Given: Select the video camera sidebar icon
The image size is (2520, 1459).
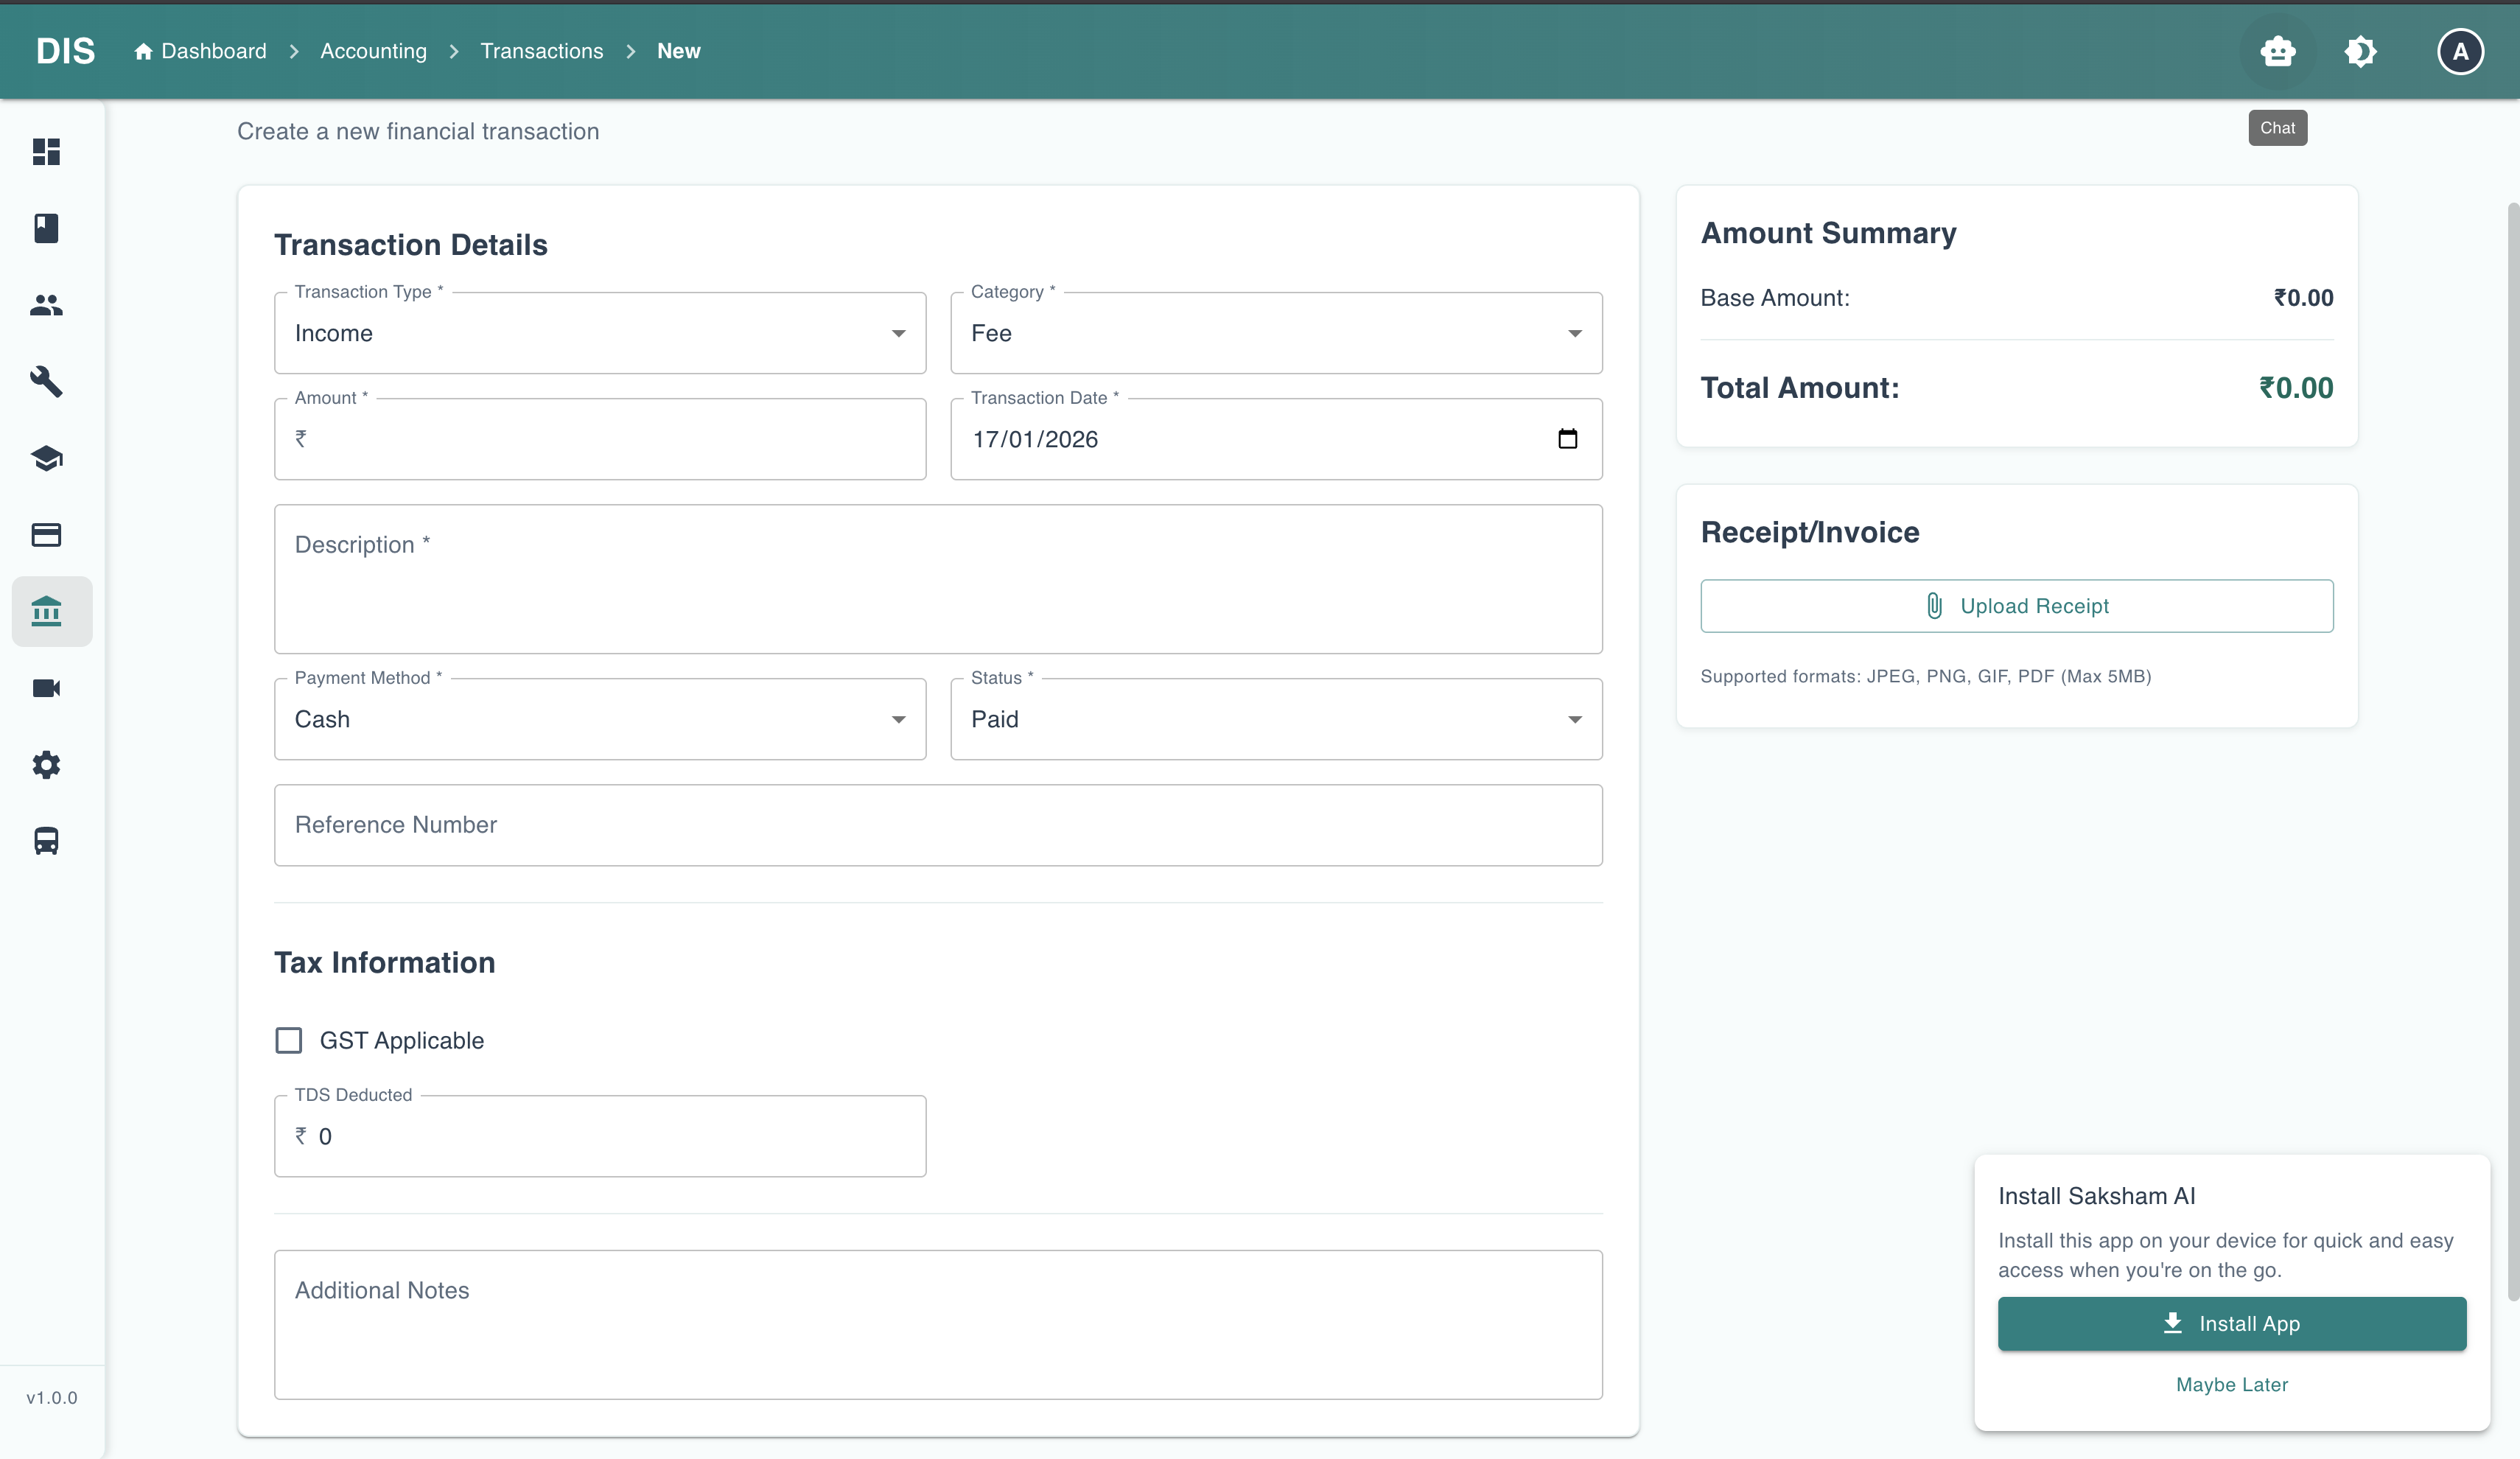Looking at the screenshot, I should point(46,688).
